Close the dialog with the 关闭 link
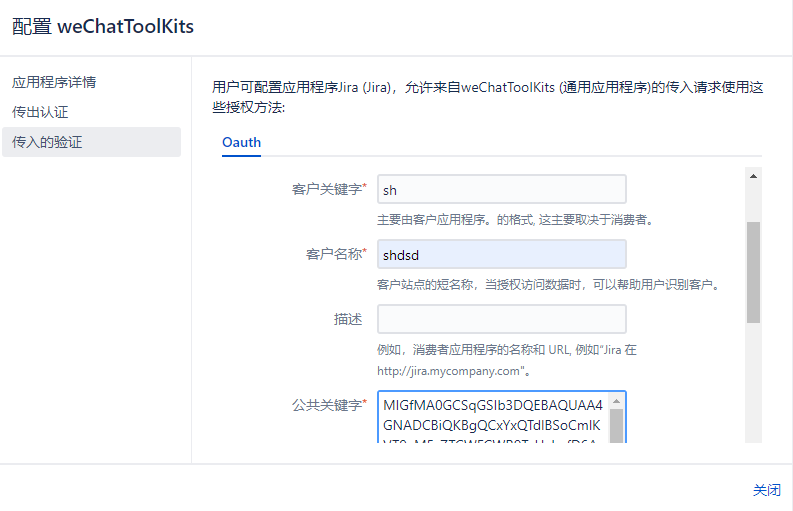This screenshot has height=511, width=793. 766,490
